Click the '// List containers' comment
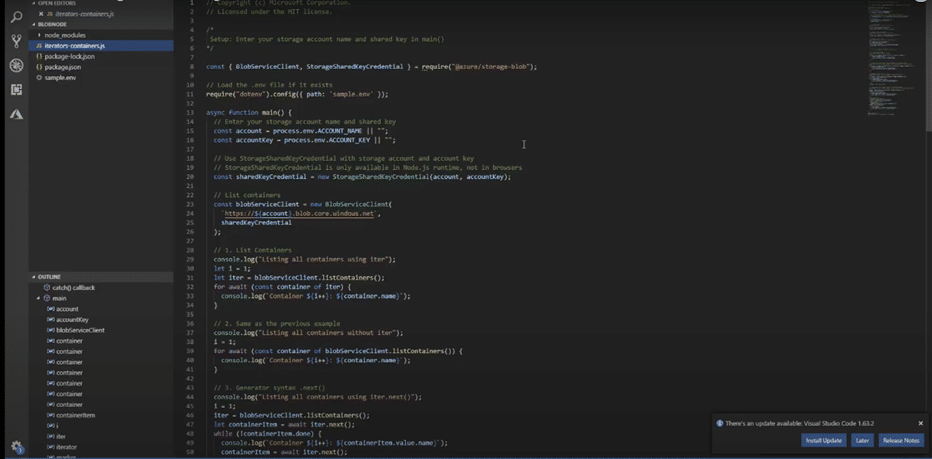932x459 pixels. pyautogui.click(x=247, y=195)
